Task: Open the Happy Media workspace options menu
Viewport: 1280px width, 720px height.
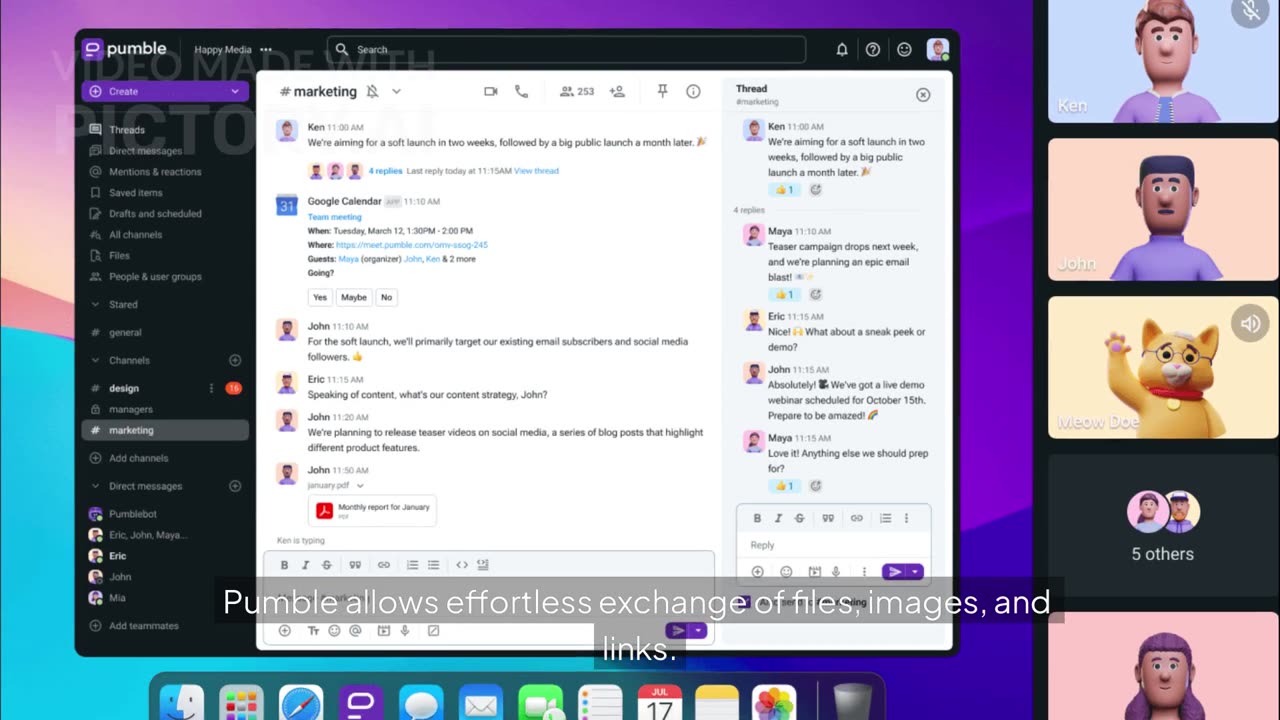Action: coord(266,49)
